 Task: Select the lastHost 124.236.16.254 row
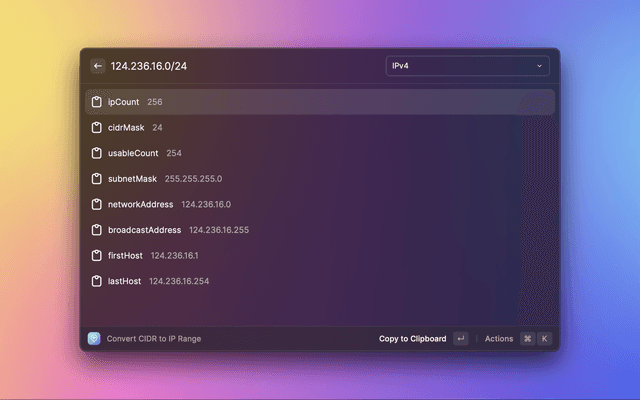point(320,281)
